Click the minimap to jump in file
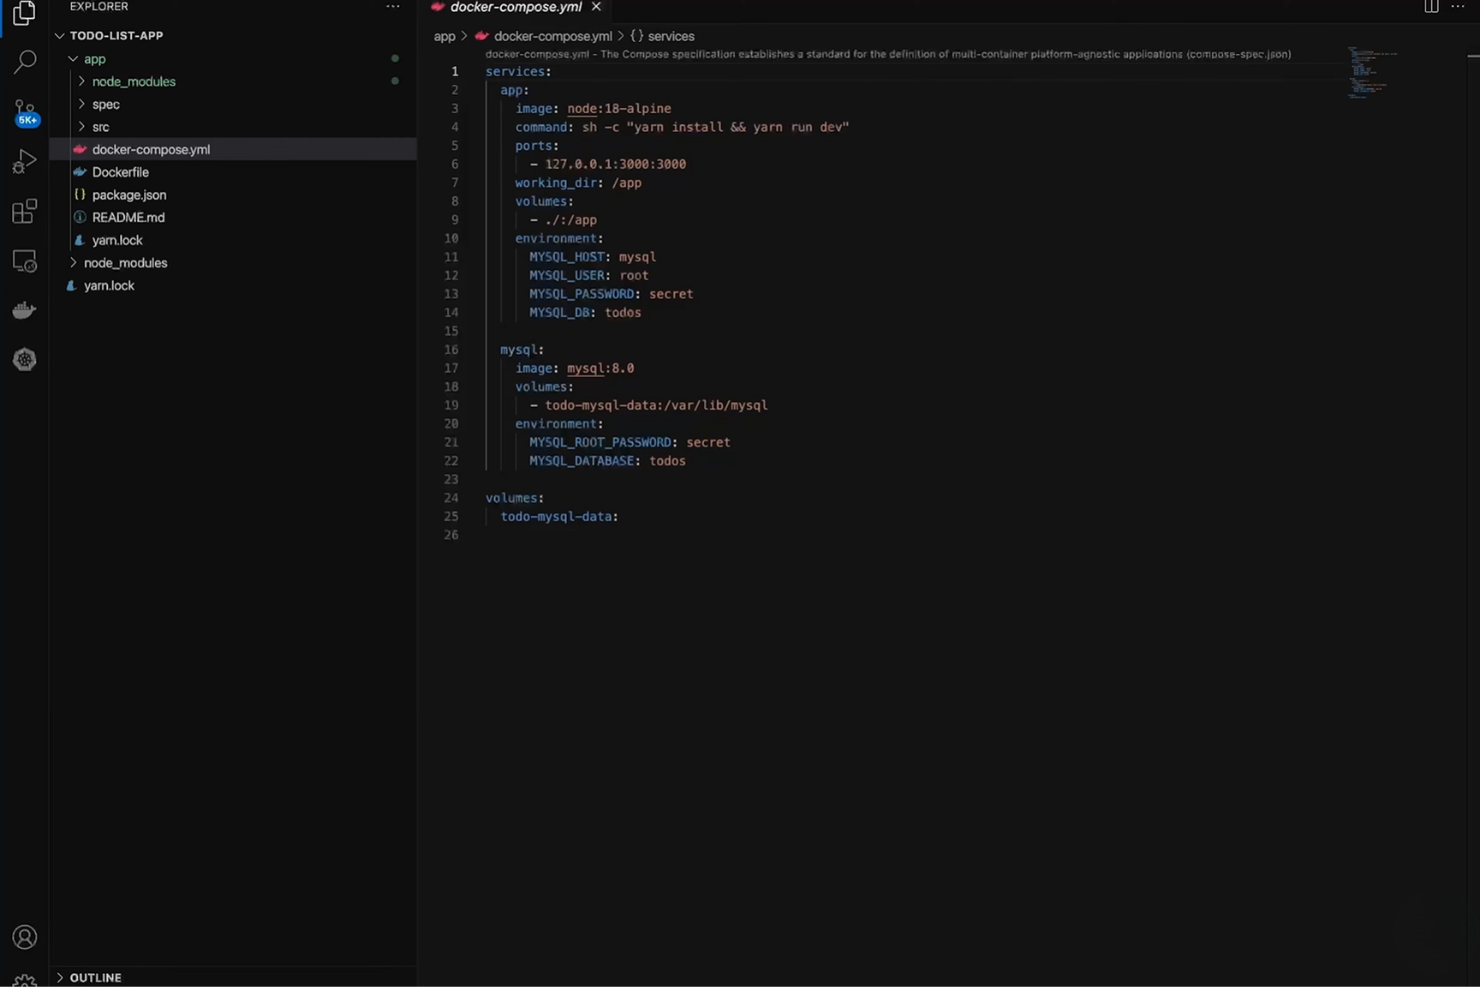 coord(1370,70)
